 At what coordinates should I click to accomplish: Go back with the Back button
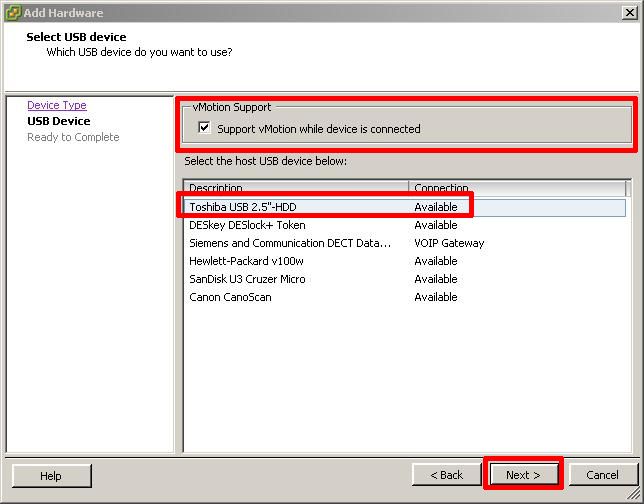pos(446,475)
